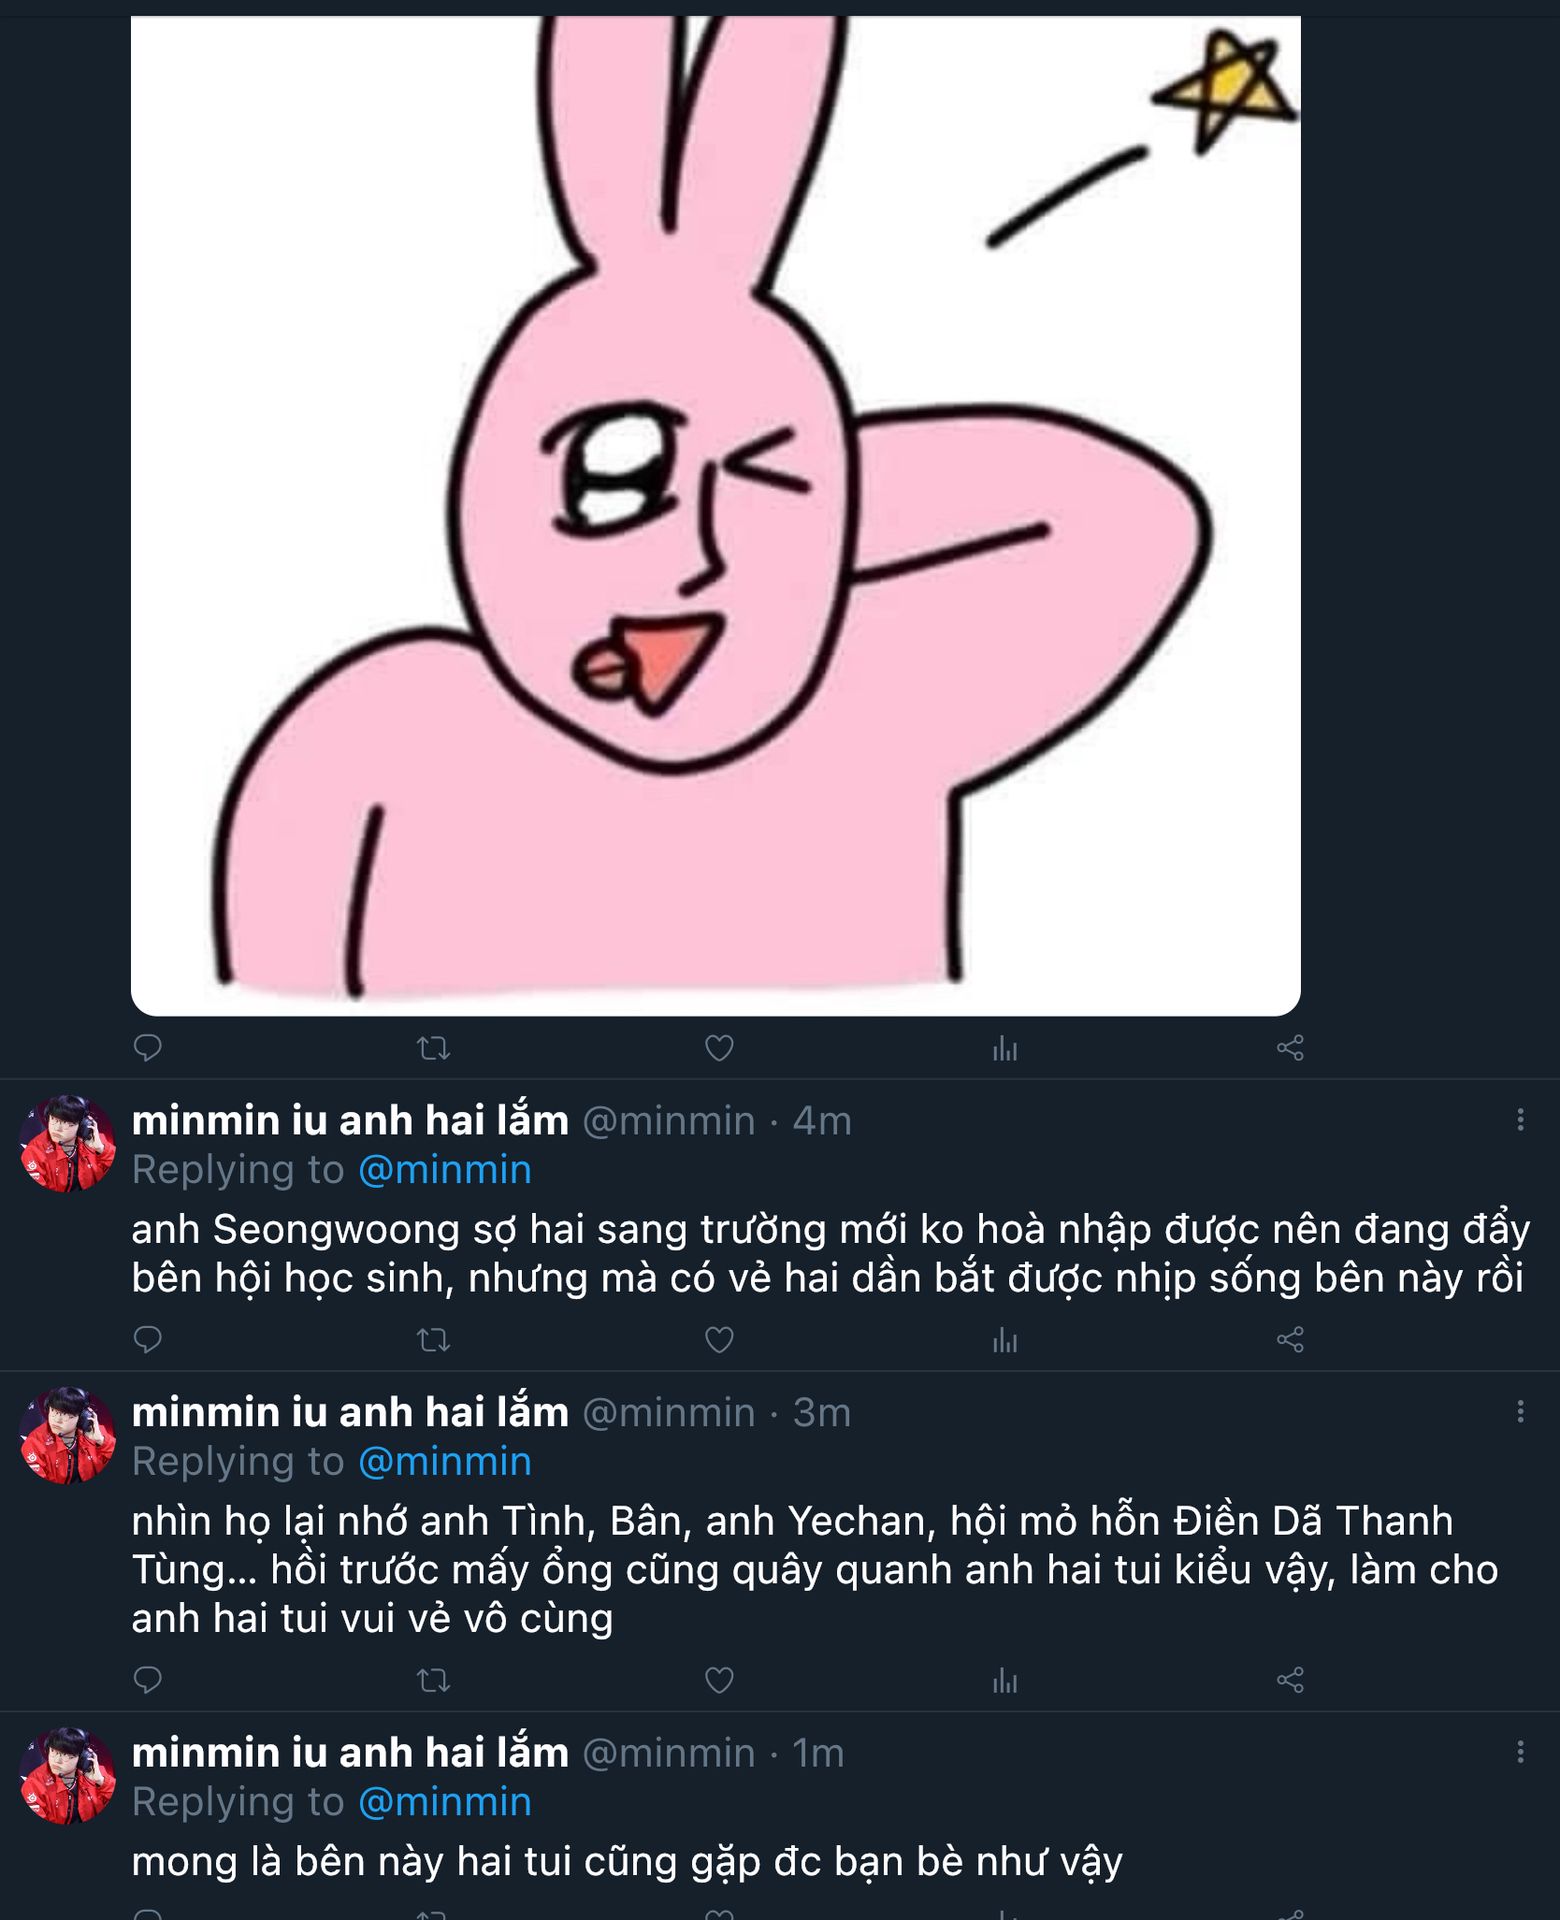
Task: Retweet the pink rabbit image tweet
Action: pyautogui.click(x=433, y=1048)
